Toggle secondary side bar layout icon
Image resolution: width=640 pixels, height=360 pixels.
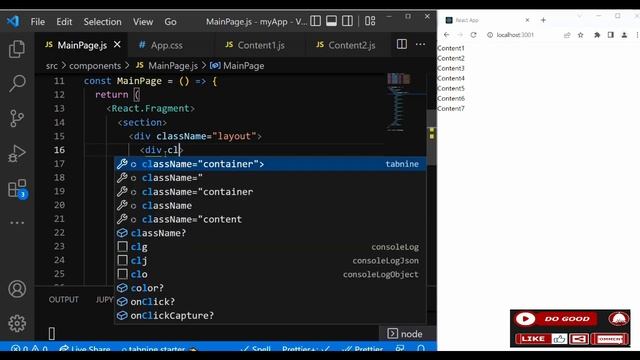click(347, 21)
